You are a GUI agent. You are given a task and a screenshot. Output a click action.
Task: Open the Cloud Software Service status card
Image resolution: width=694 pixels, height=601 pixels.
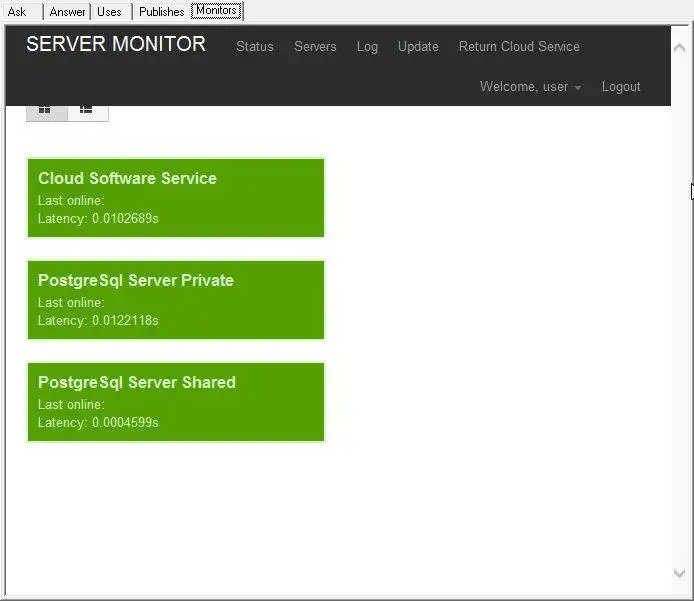click(176, 198)
